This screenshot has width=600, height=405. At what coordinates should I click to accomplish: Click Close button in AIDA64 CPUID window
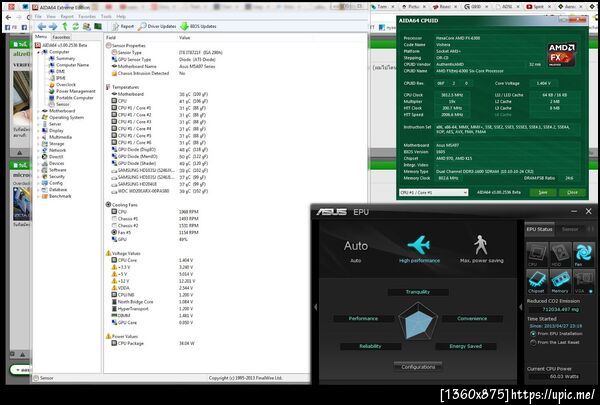(x=572, y=193)
